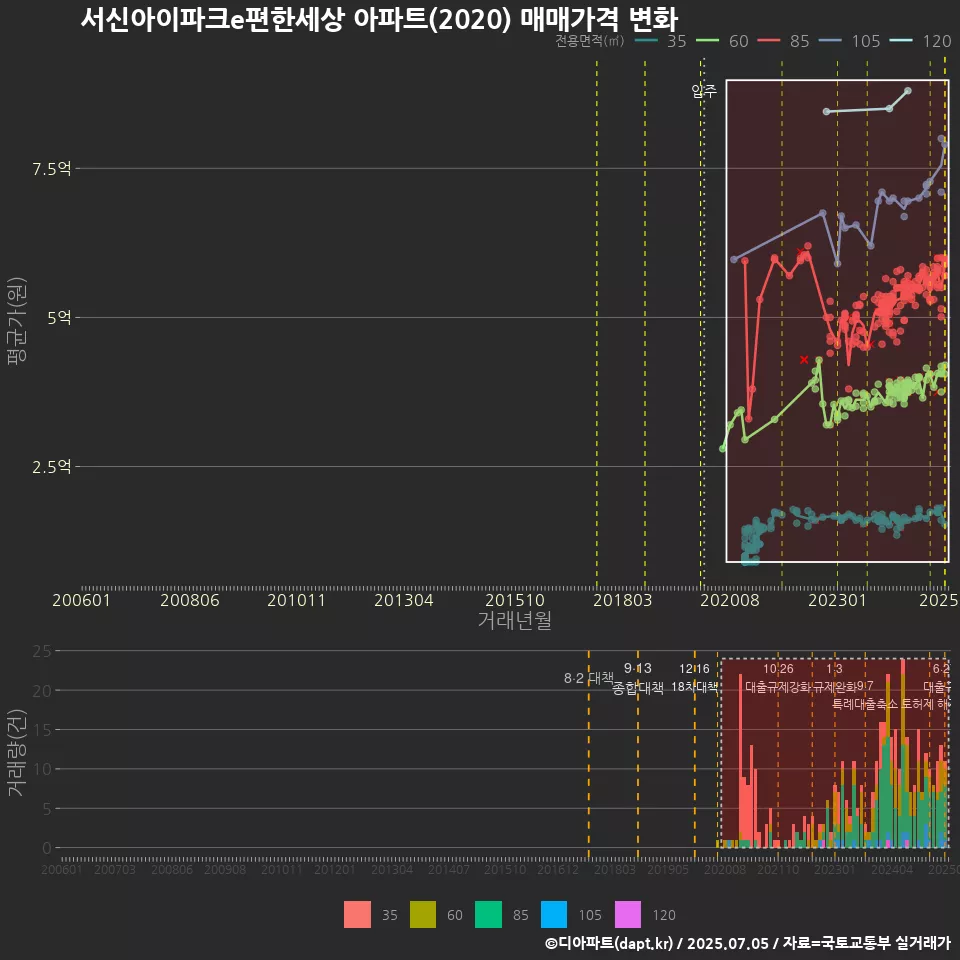Click the 201201 date label on the volume chart
The width and height of the screenshot is (960, 960).
(335, 869)
